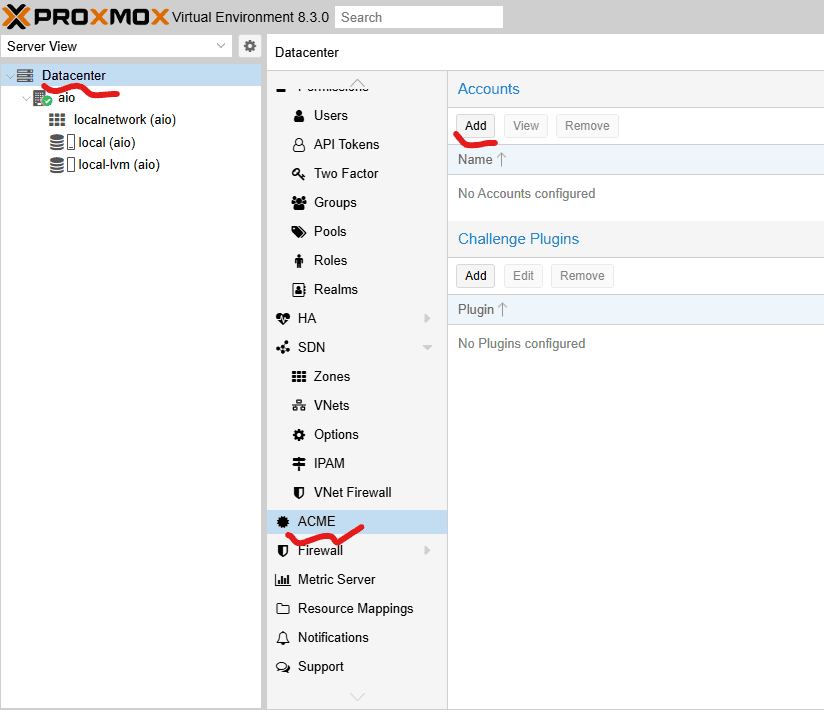
Task: Select localnetwork (aio) tree item
Action: tap(125, 120)
